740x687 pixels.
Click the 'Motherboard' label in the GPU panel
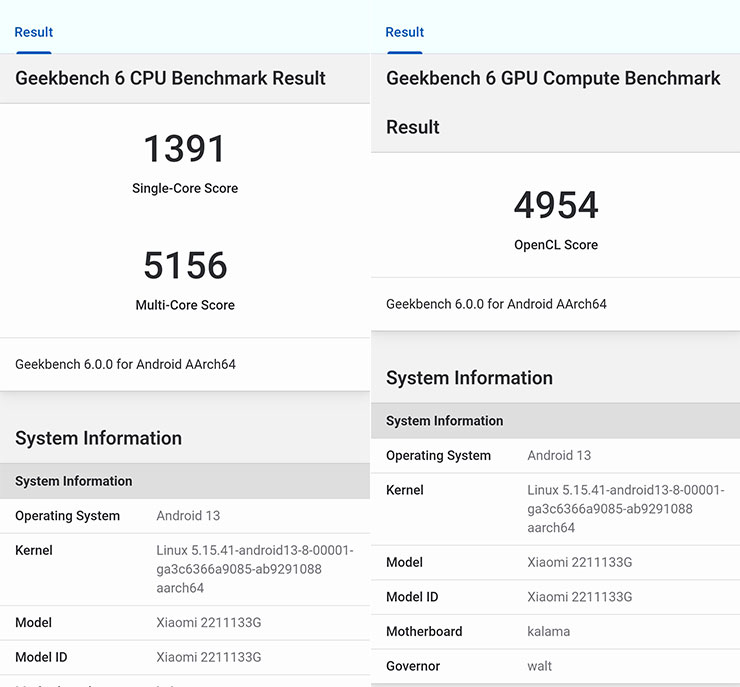pos(424,631)
